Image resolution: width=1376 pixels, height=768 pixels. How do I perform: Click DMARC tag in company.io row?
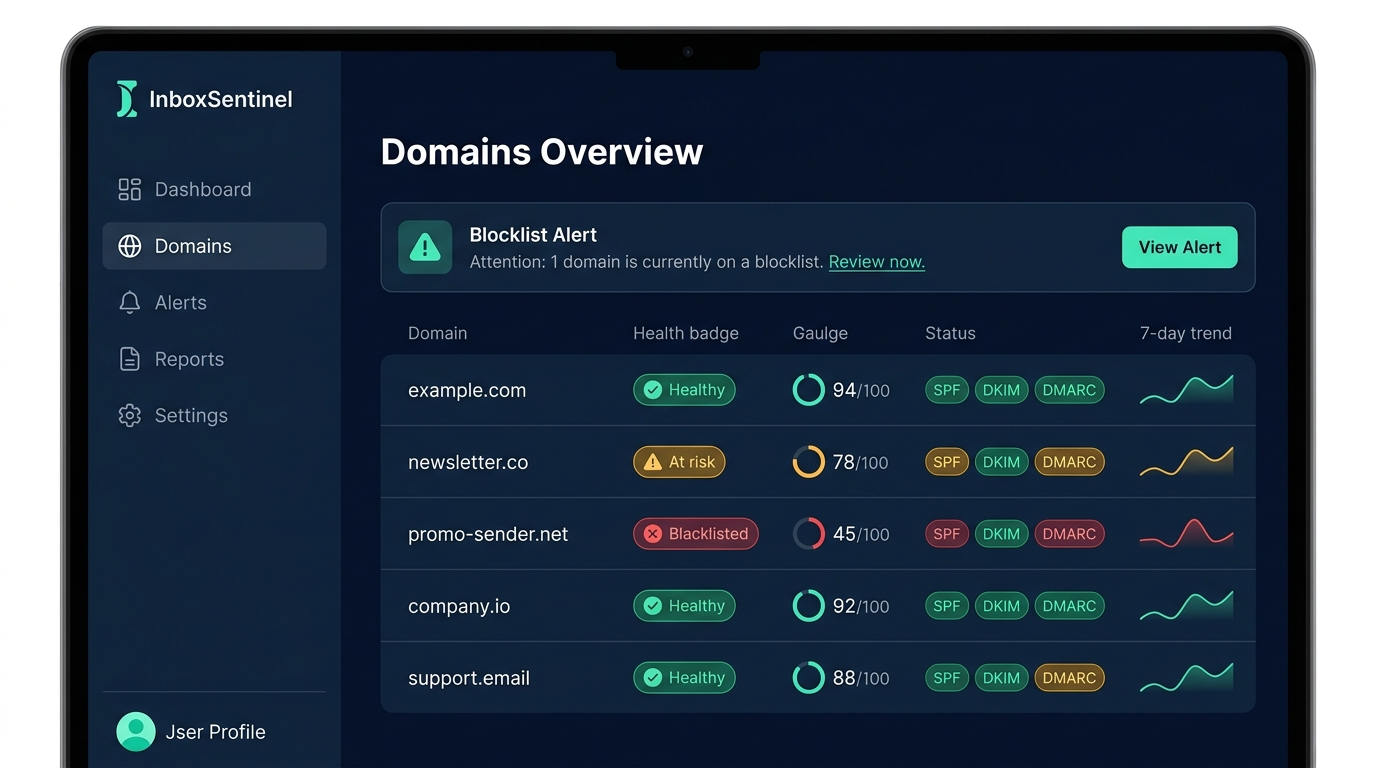[1069, 606]
